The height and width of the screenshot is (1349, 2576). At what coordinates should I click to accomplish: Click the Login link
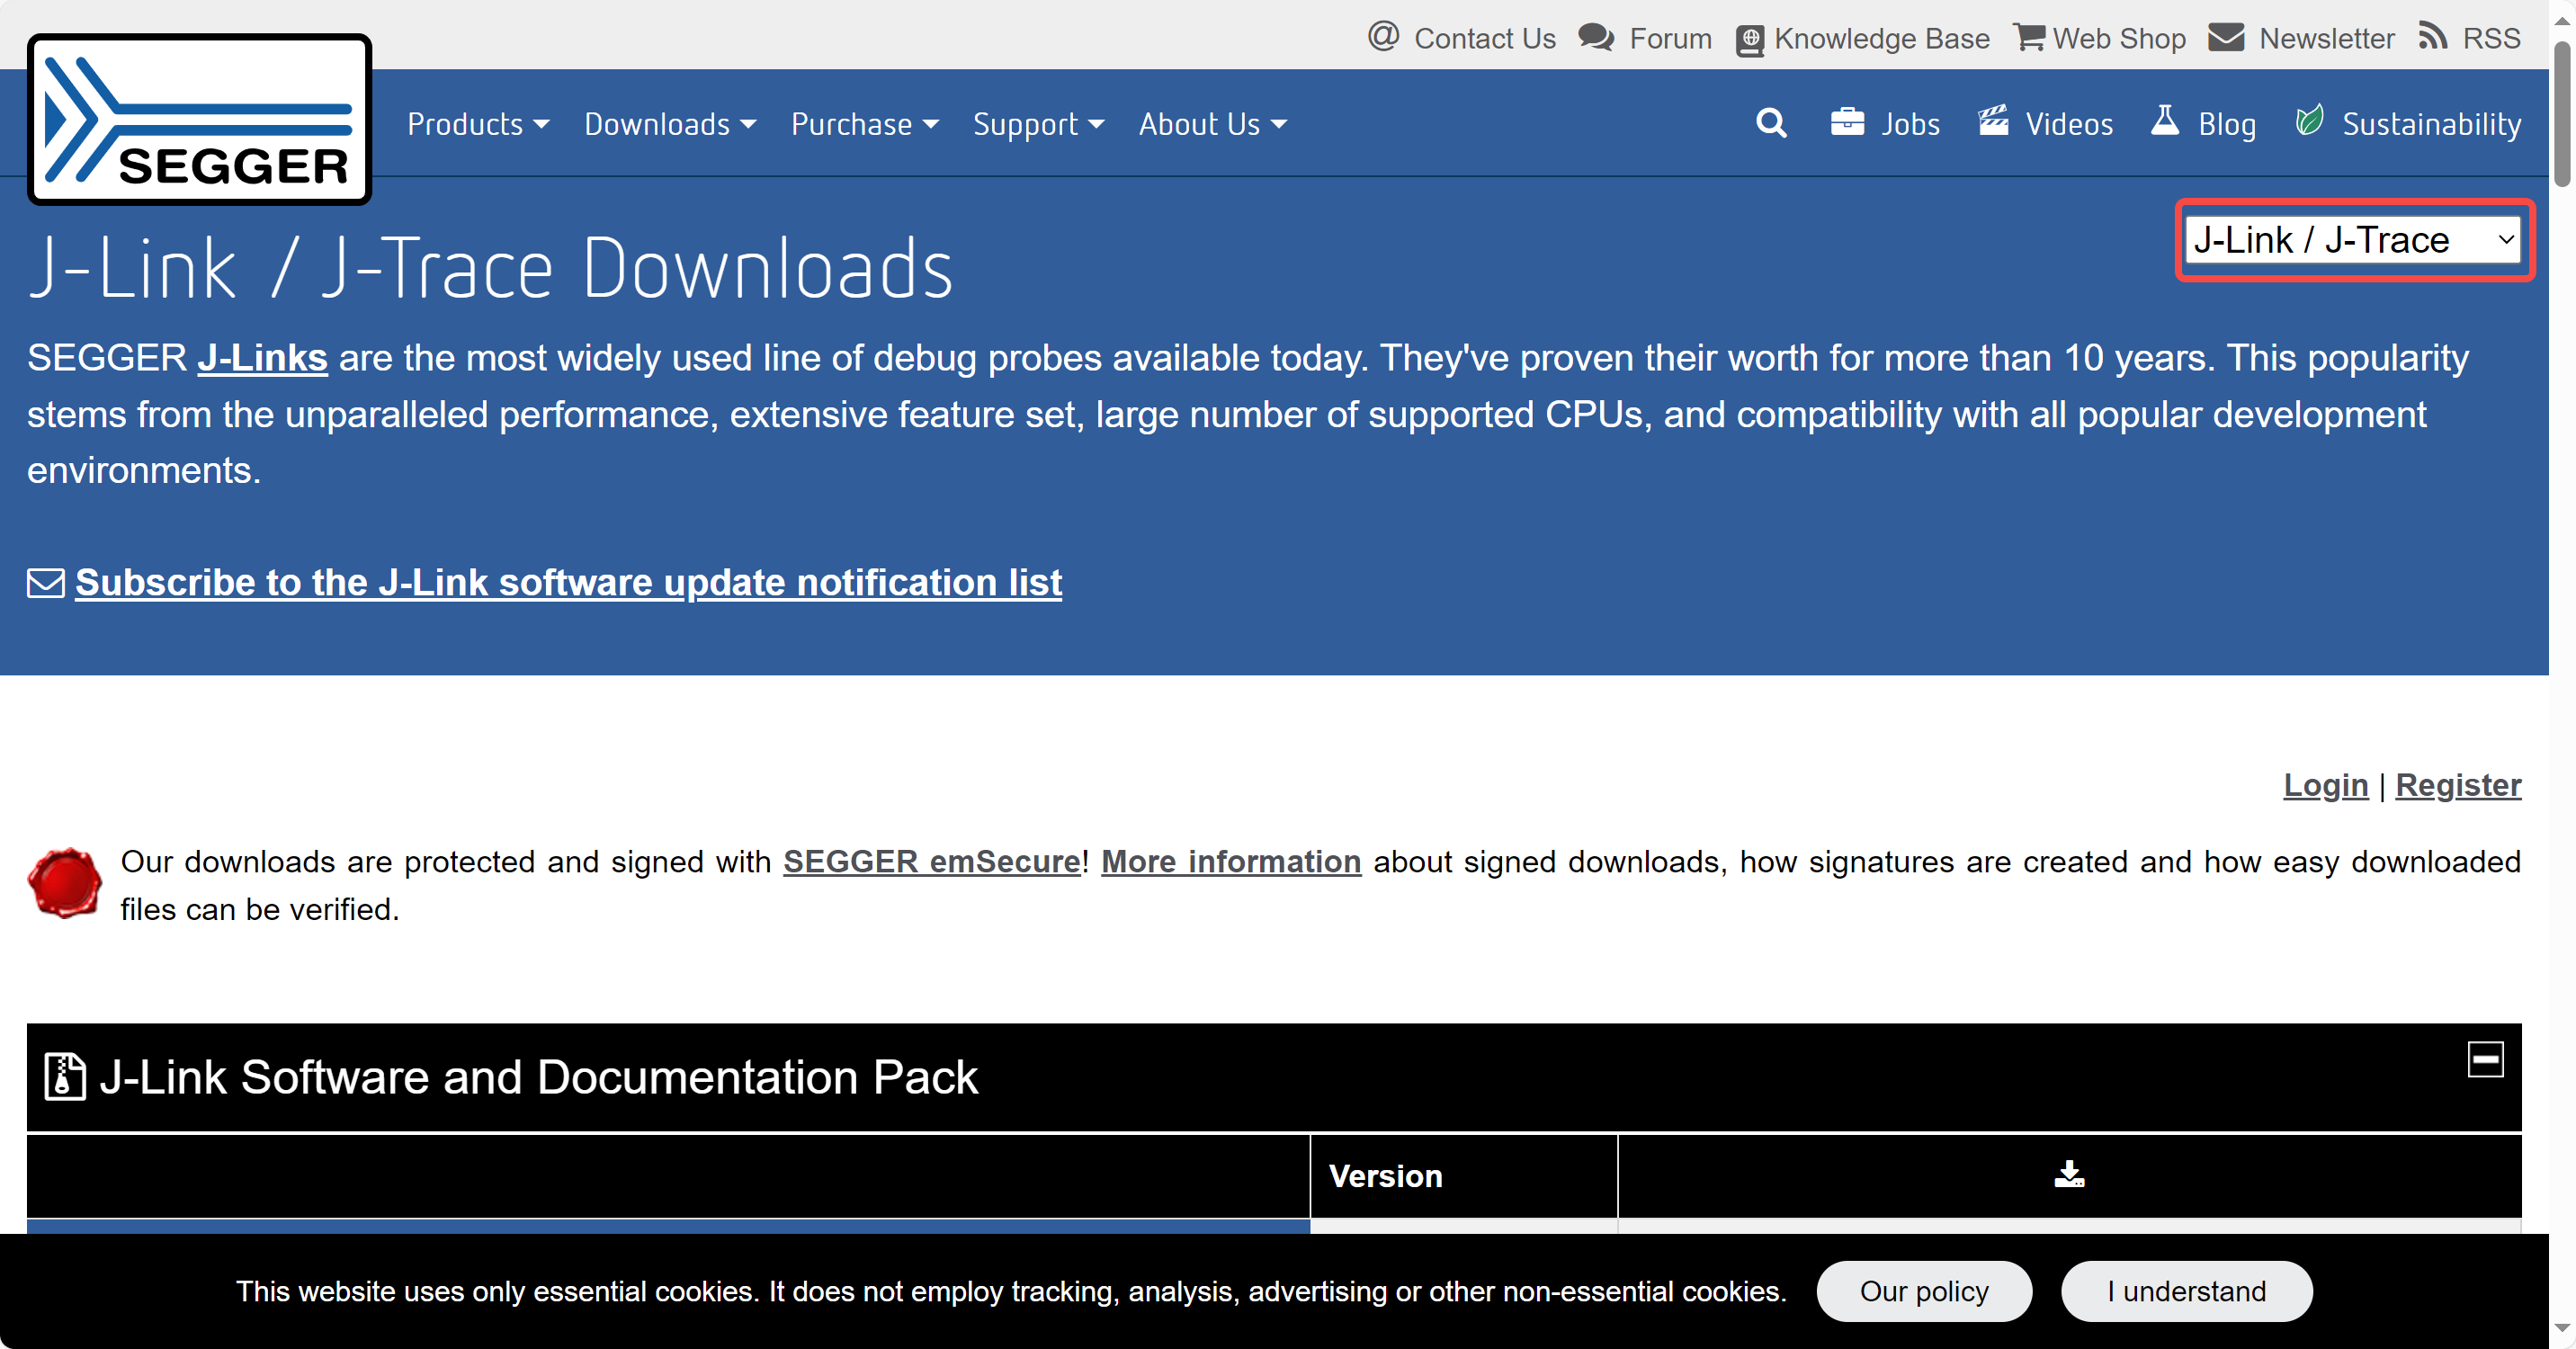pos(2325,785)
